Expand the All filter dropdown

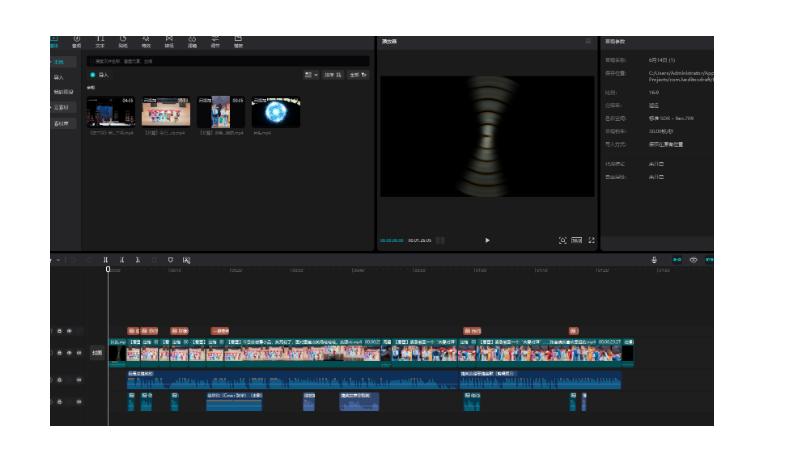pyautogui.click(x=357, y=75)
